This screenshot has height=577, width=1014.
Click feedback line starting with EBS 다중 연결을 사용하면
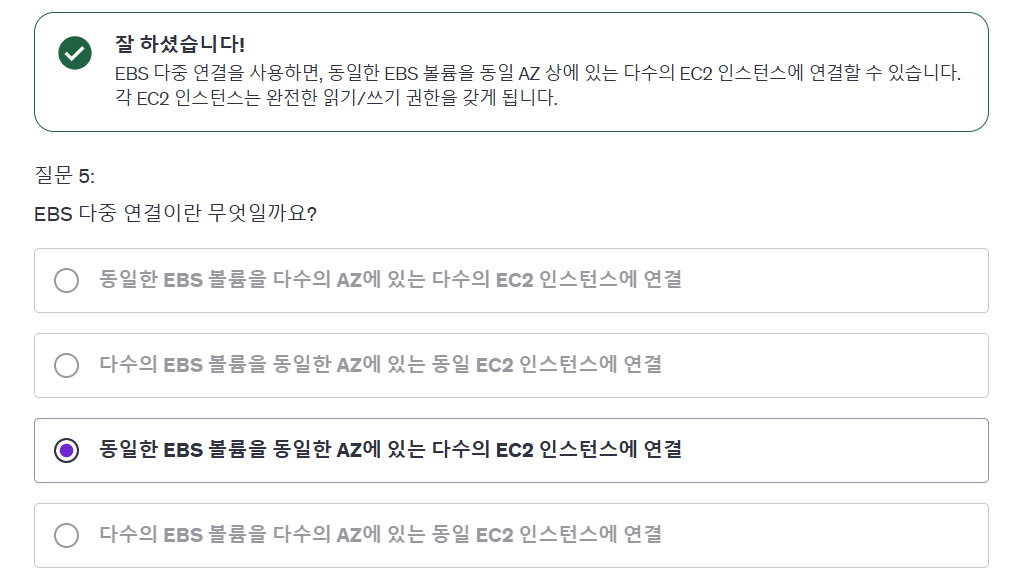(x=538, y=73)
